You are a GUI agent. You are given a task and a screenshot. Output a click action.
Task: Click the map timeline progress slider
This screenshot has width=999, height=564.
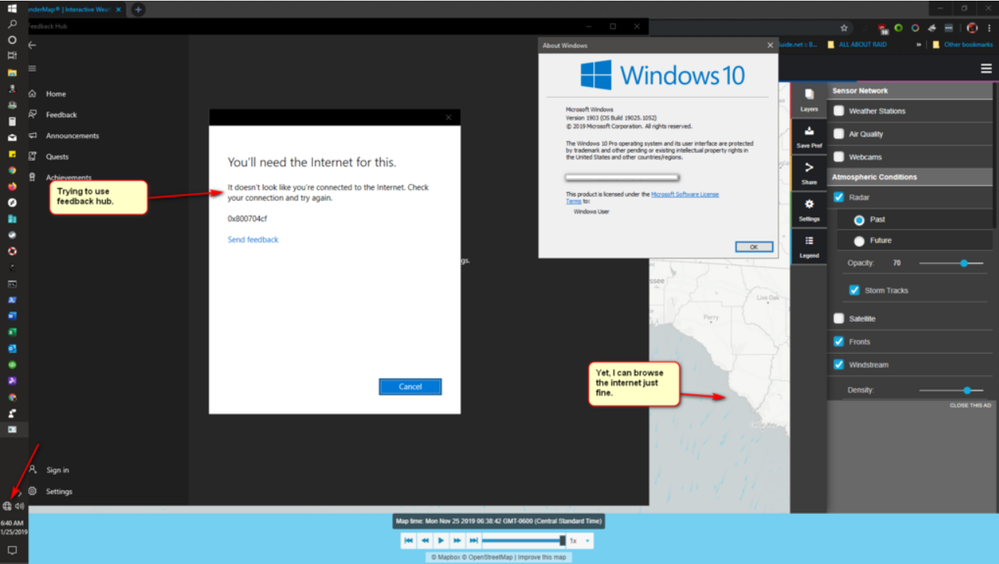(x=524, y=540)
